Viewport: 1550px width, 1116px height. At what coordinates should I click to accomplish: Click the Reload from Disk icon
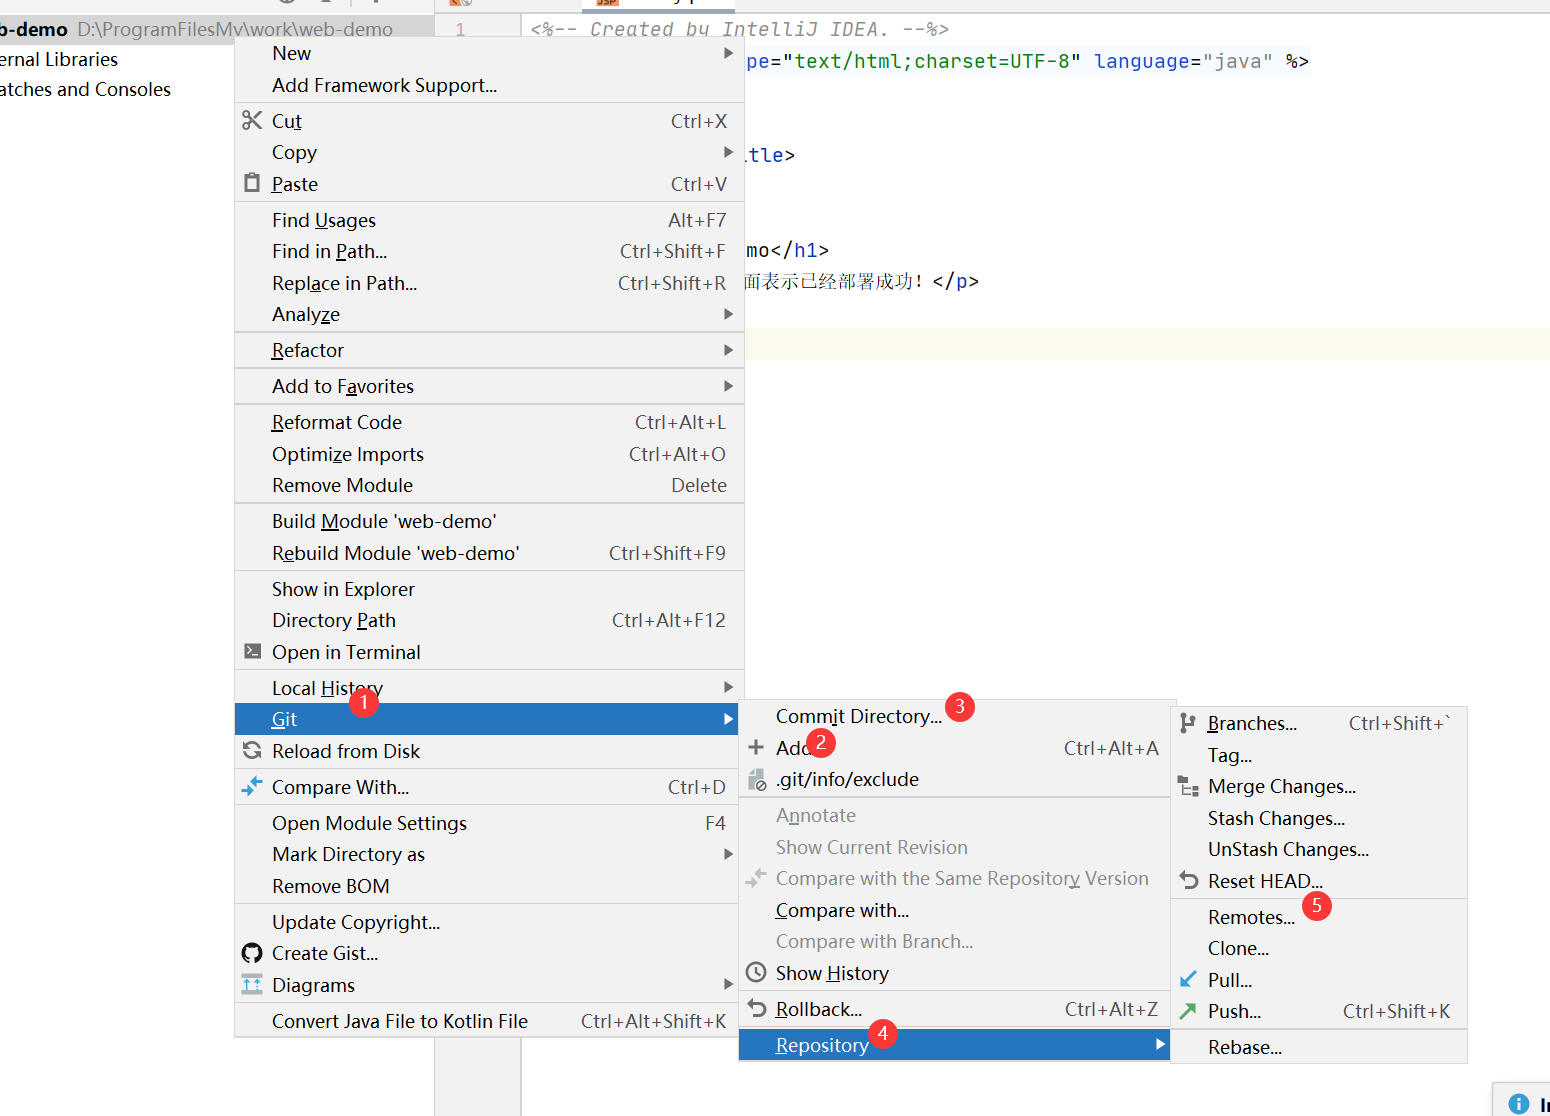click(x=252, y=750)
